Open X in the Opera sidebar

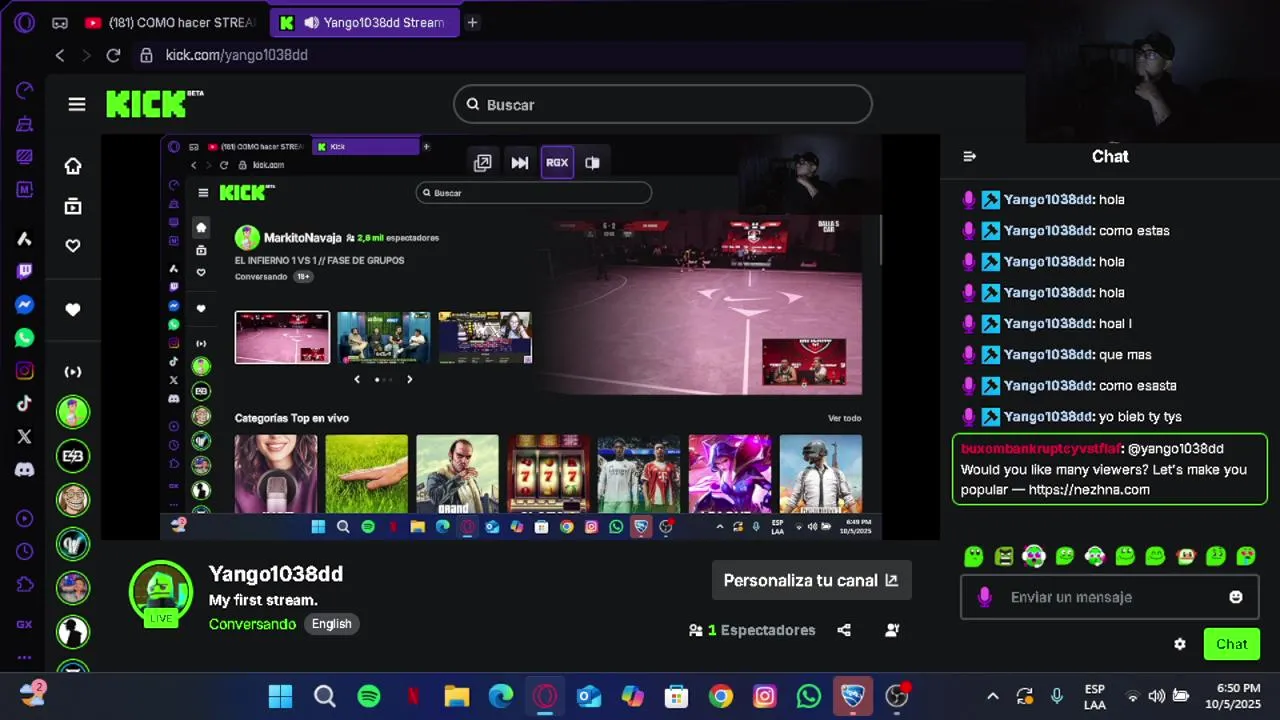pos(25,436)
